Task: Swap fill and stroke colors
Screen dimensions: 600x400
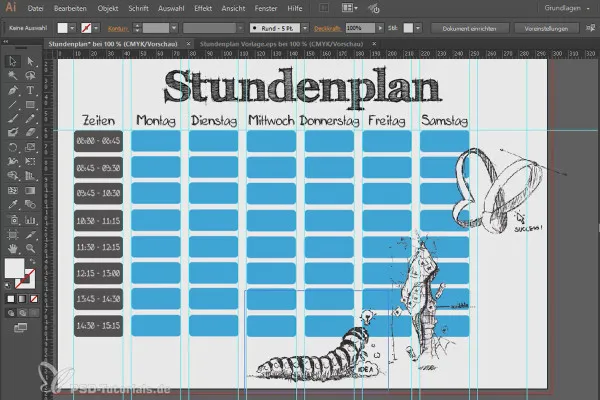Action: [33, 261]
